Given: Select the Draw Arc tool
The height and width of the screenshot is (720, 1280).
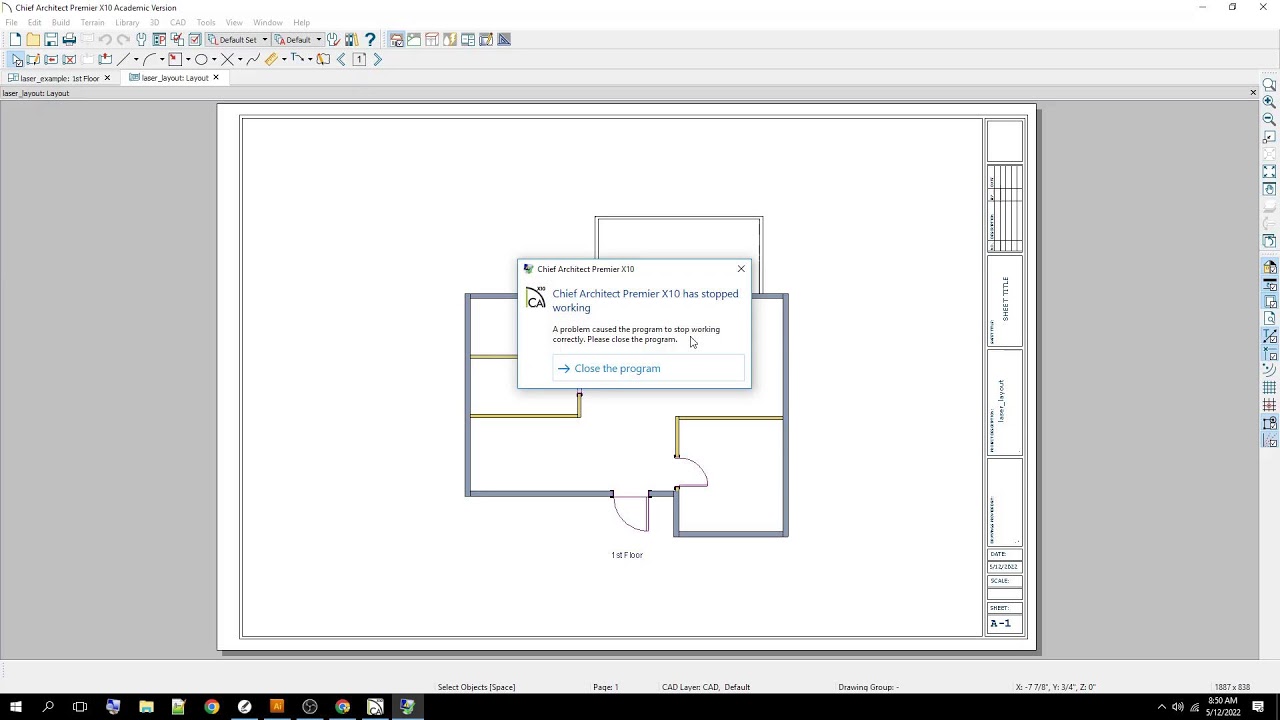Looking at the screenshot, I should [x=150, y=59].
